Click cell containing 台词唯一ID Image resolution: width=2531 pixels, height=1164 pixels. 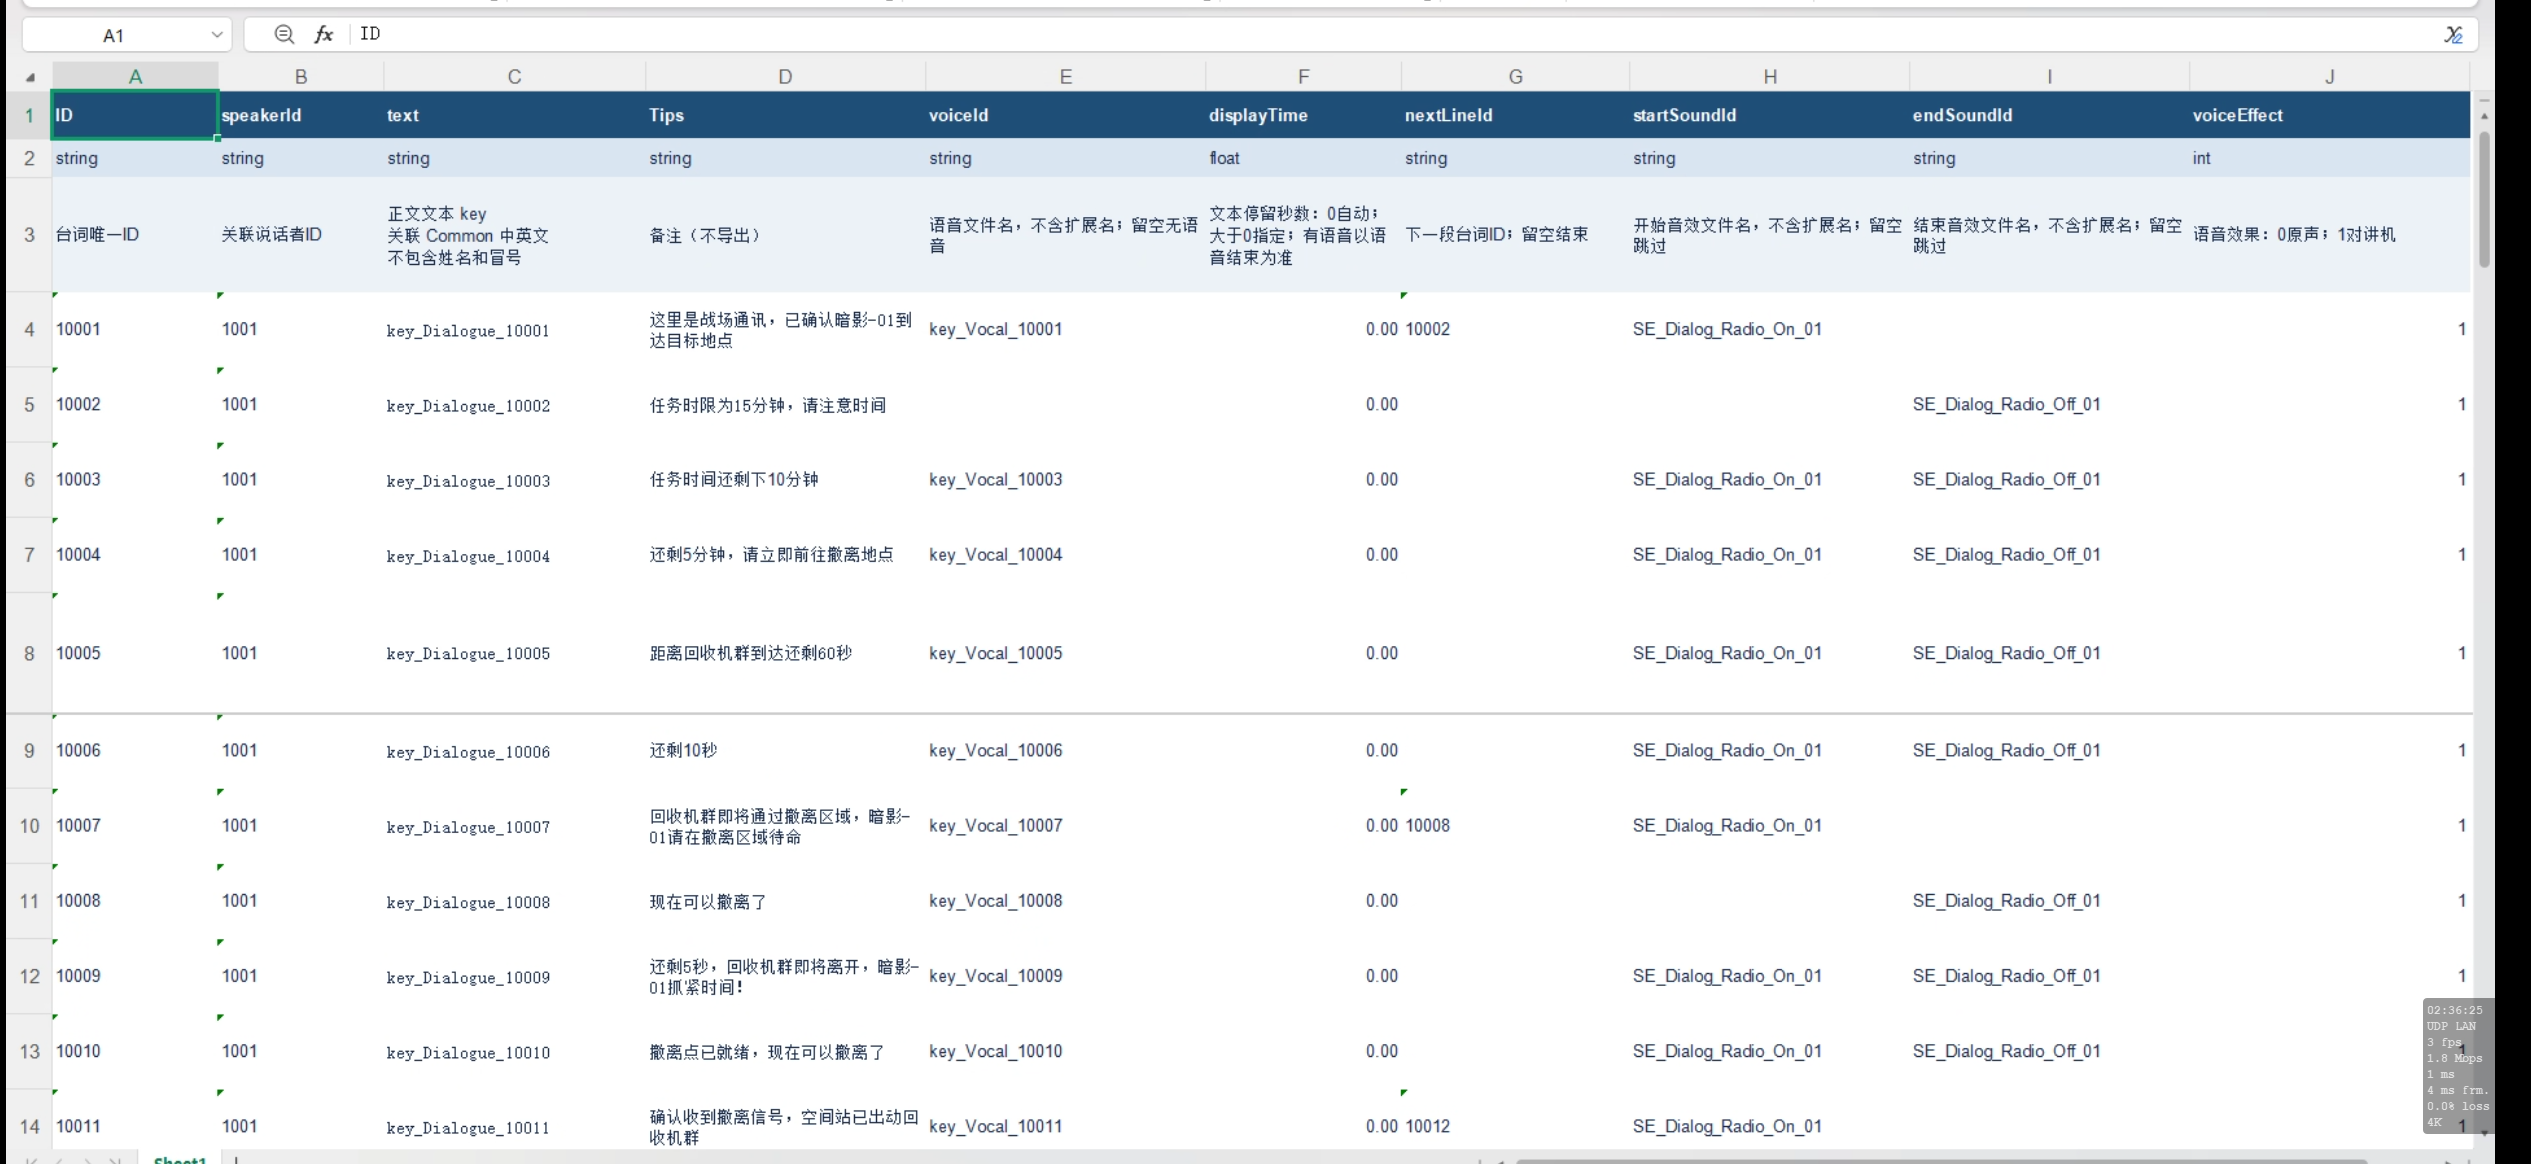tap(135, 235)
